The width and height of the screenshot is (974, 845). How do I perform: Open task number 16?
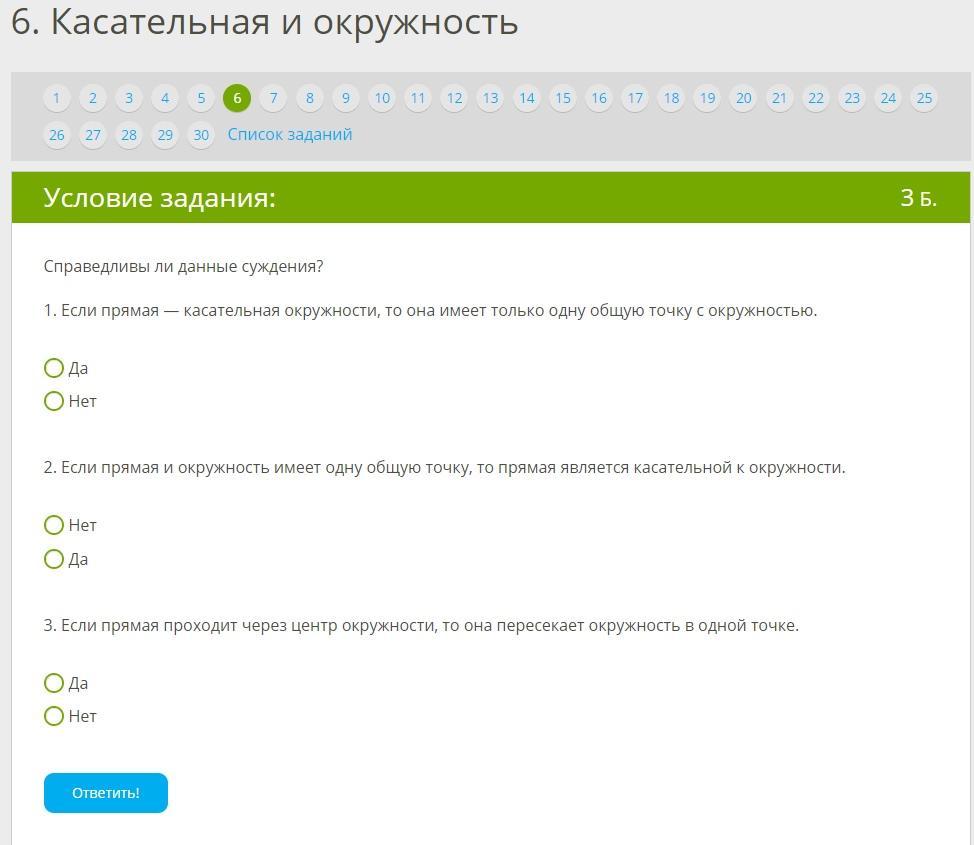tap(599, 98)
